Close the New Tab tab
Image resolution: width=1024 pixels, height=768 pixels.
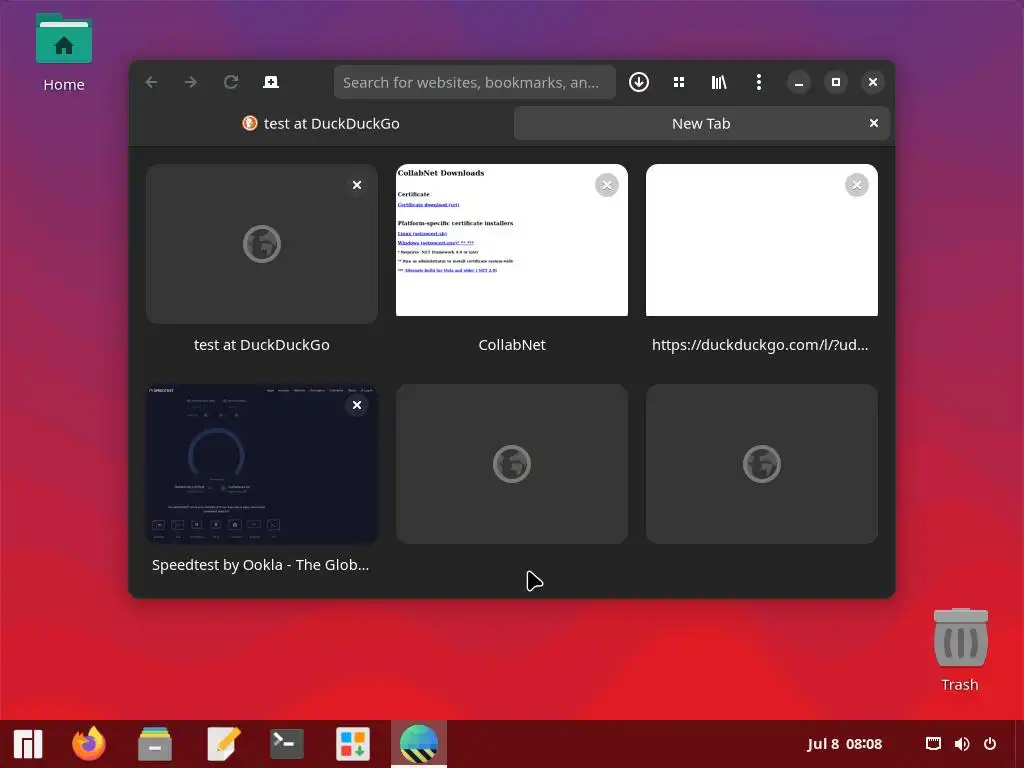click(874, 123)
